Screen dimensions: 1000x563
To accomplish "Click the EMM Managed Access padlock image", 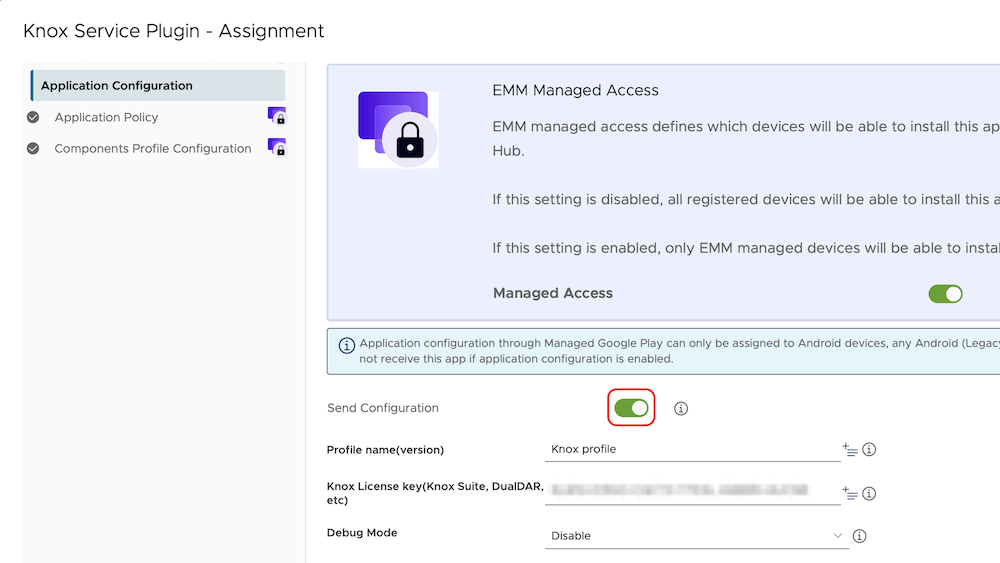I will [x=398, y=129].
